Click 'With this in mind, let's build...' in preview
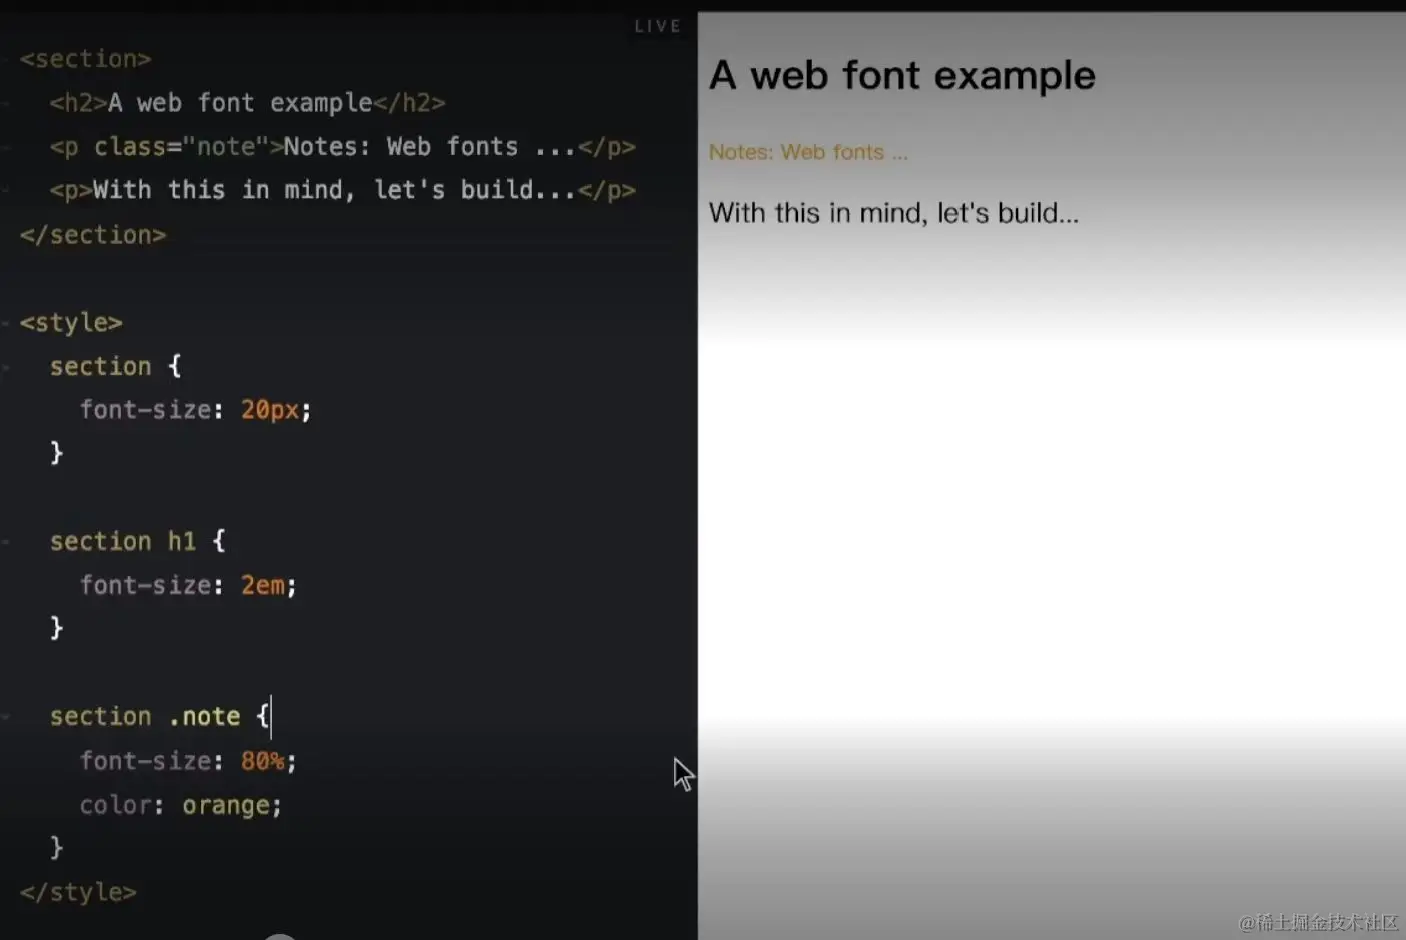This screenshot has width=1406, height=940. pos(894,213)
